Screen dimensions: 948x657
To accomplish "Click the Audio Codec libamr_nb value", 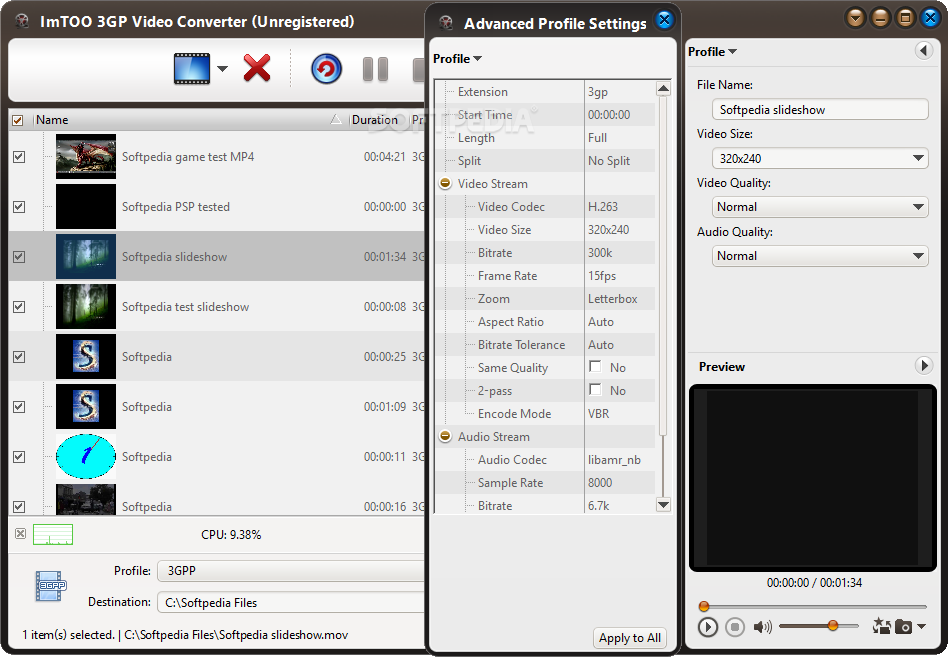I will [x=614, y=459].
